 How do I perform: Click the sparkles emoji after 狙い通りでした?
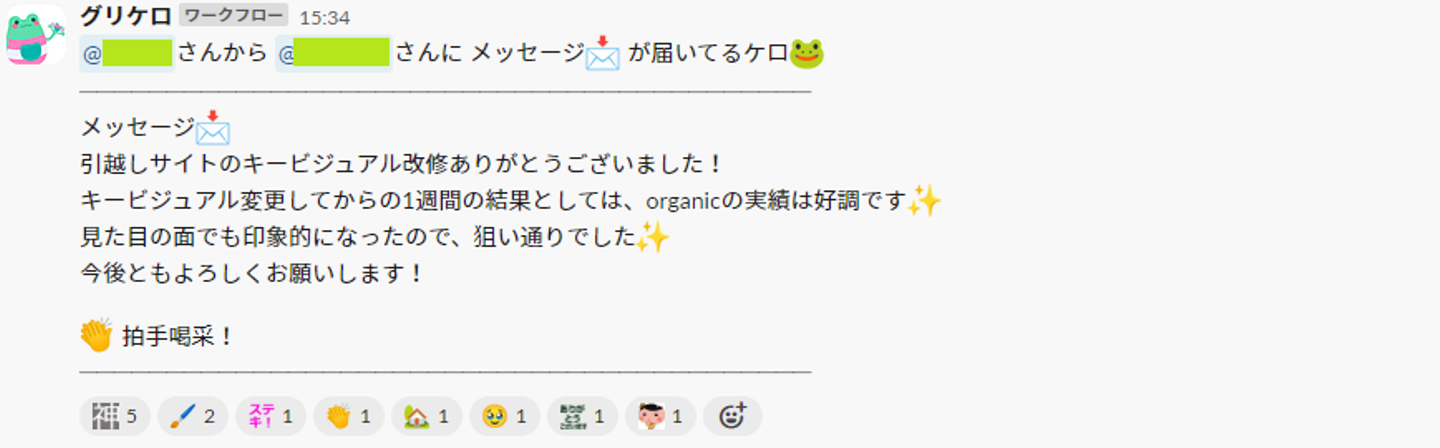point(652,238)
